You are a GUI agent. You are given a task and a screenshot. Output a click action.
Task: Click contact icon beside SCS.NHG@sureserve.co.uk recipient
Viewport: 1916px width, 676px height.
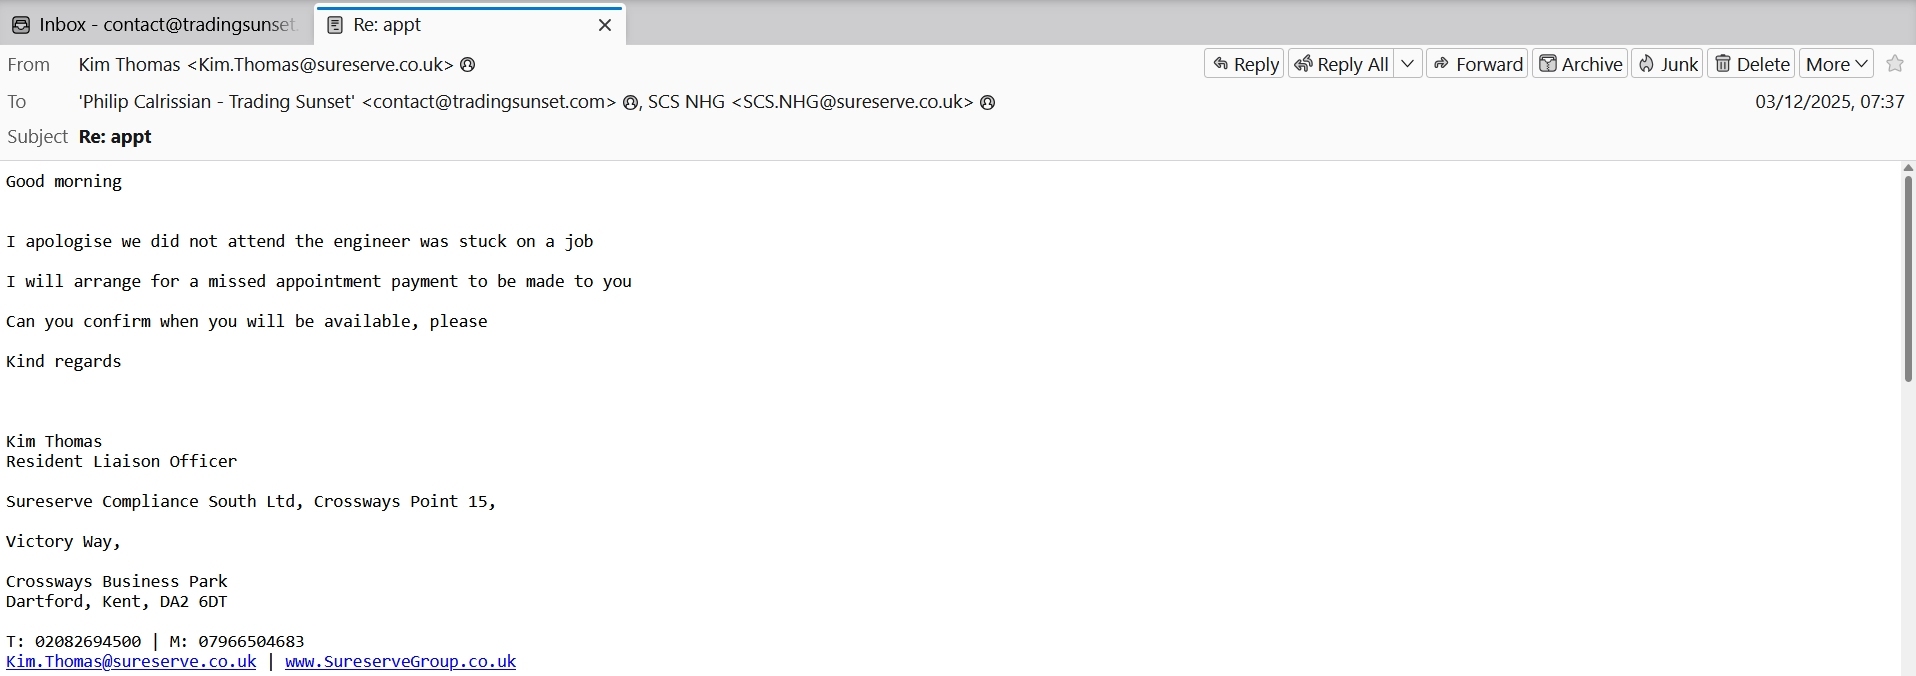tap(987, 102)
